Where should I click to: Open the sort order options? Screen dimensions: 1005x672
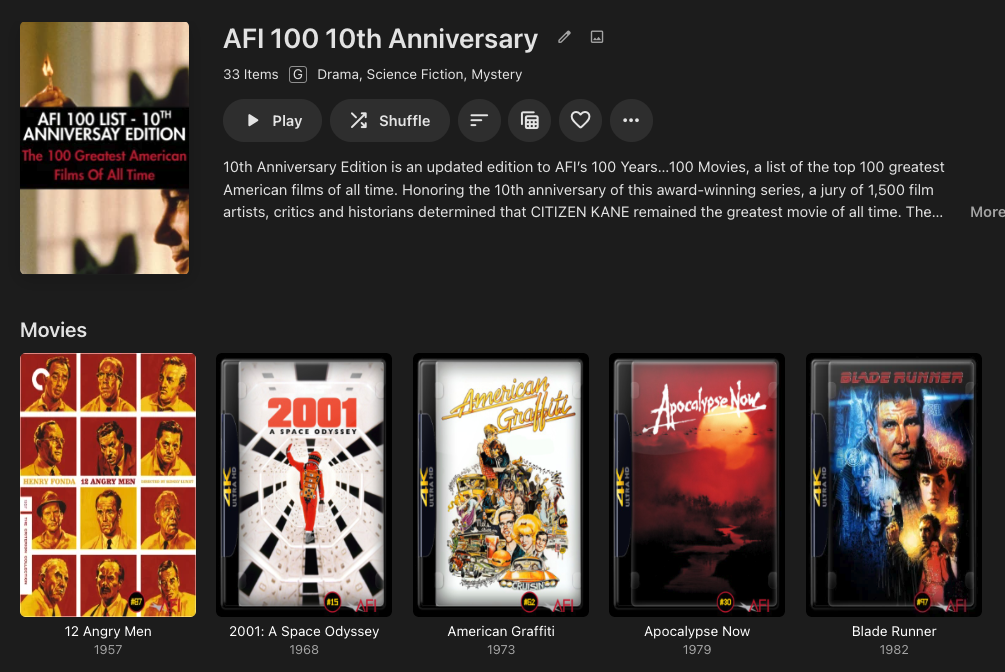point(479,121)
